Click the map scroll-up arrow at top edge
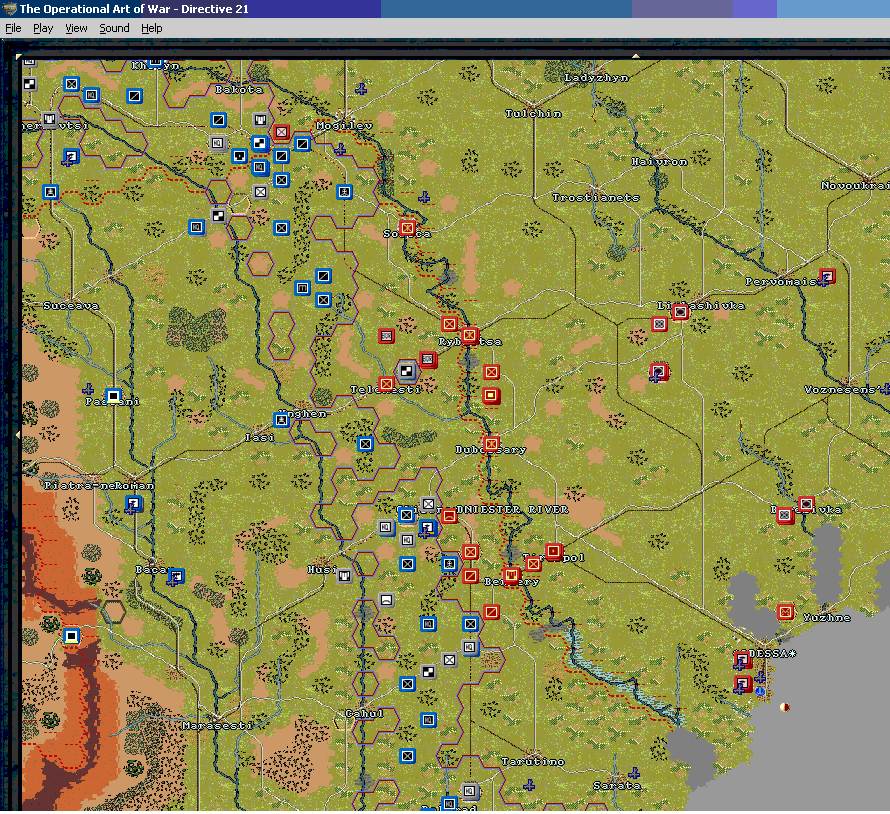The image size is (890, 814). pos(636,56)
